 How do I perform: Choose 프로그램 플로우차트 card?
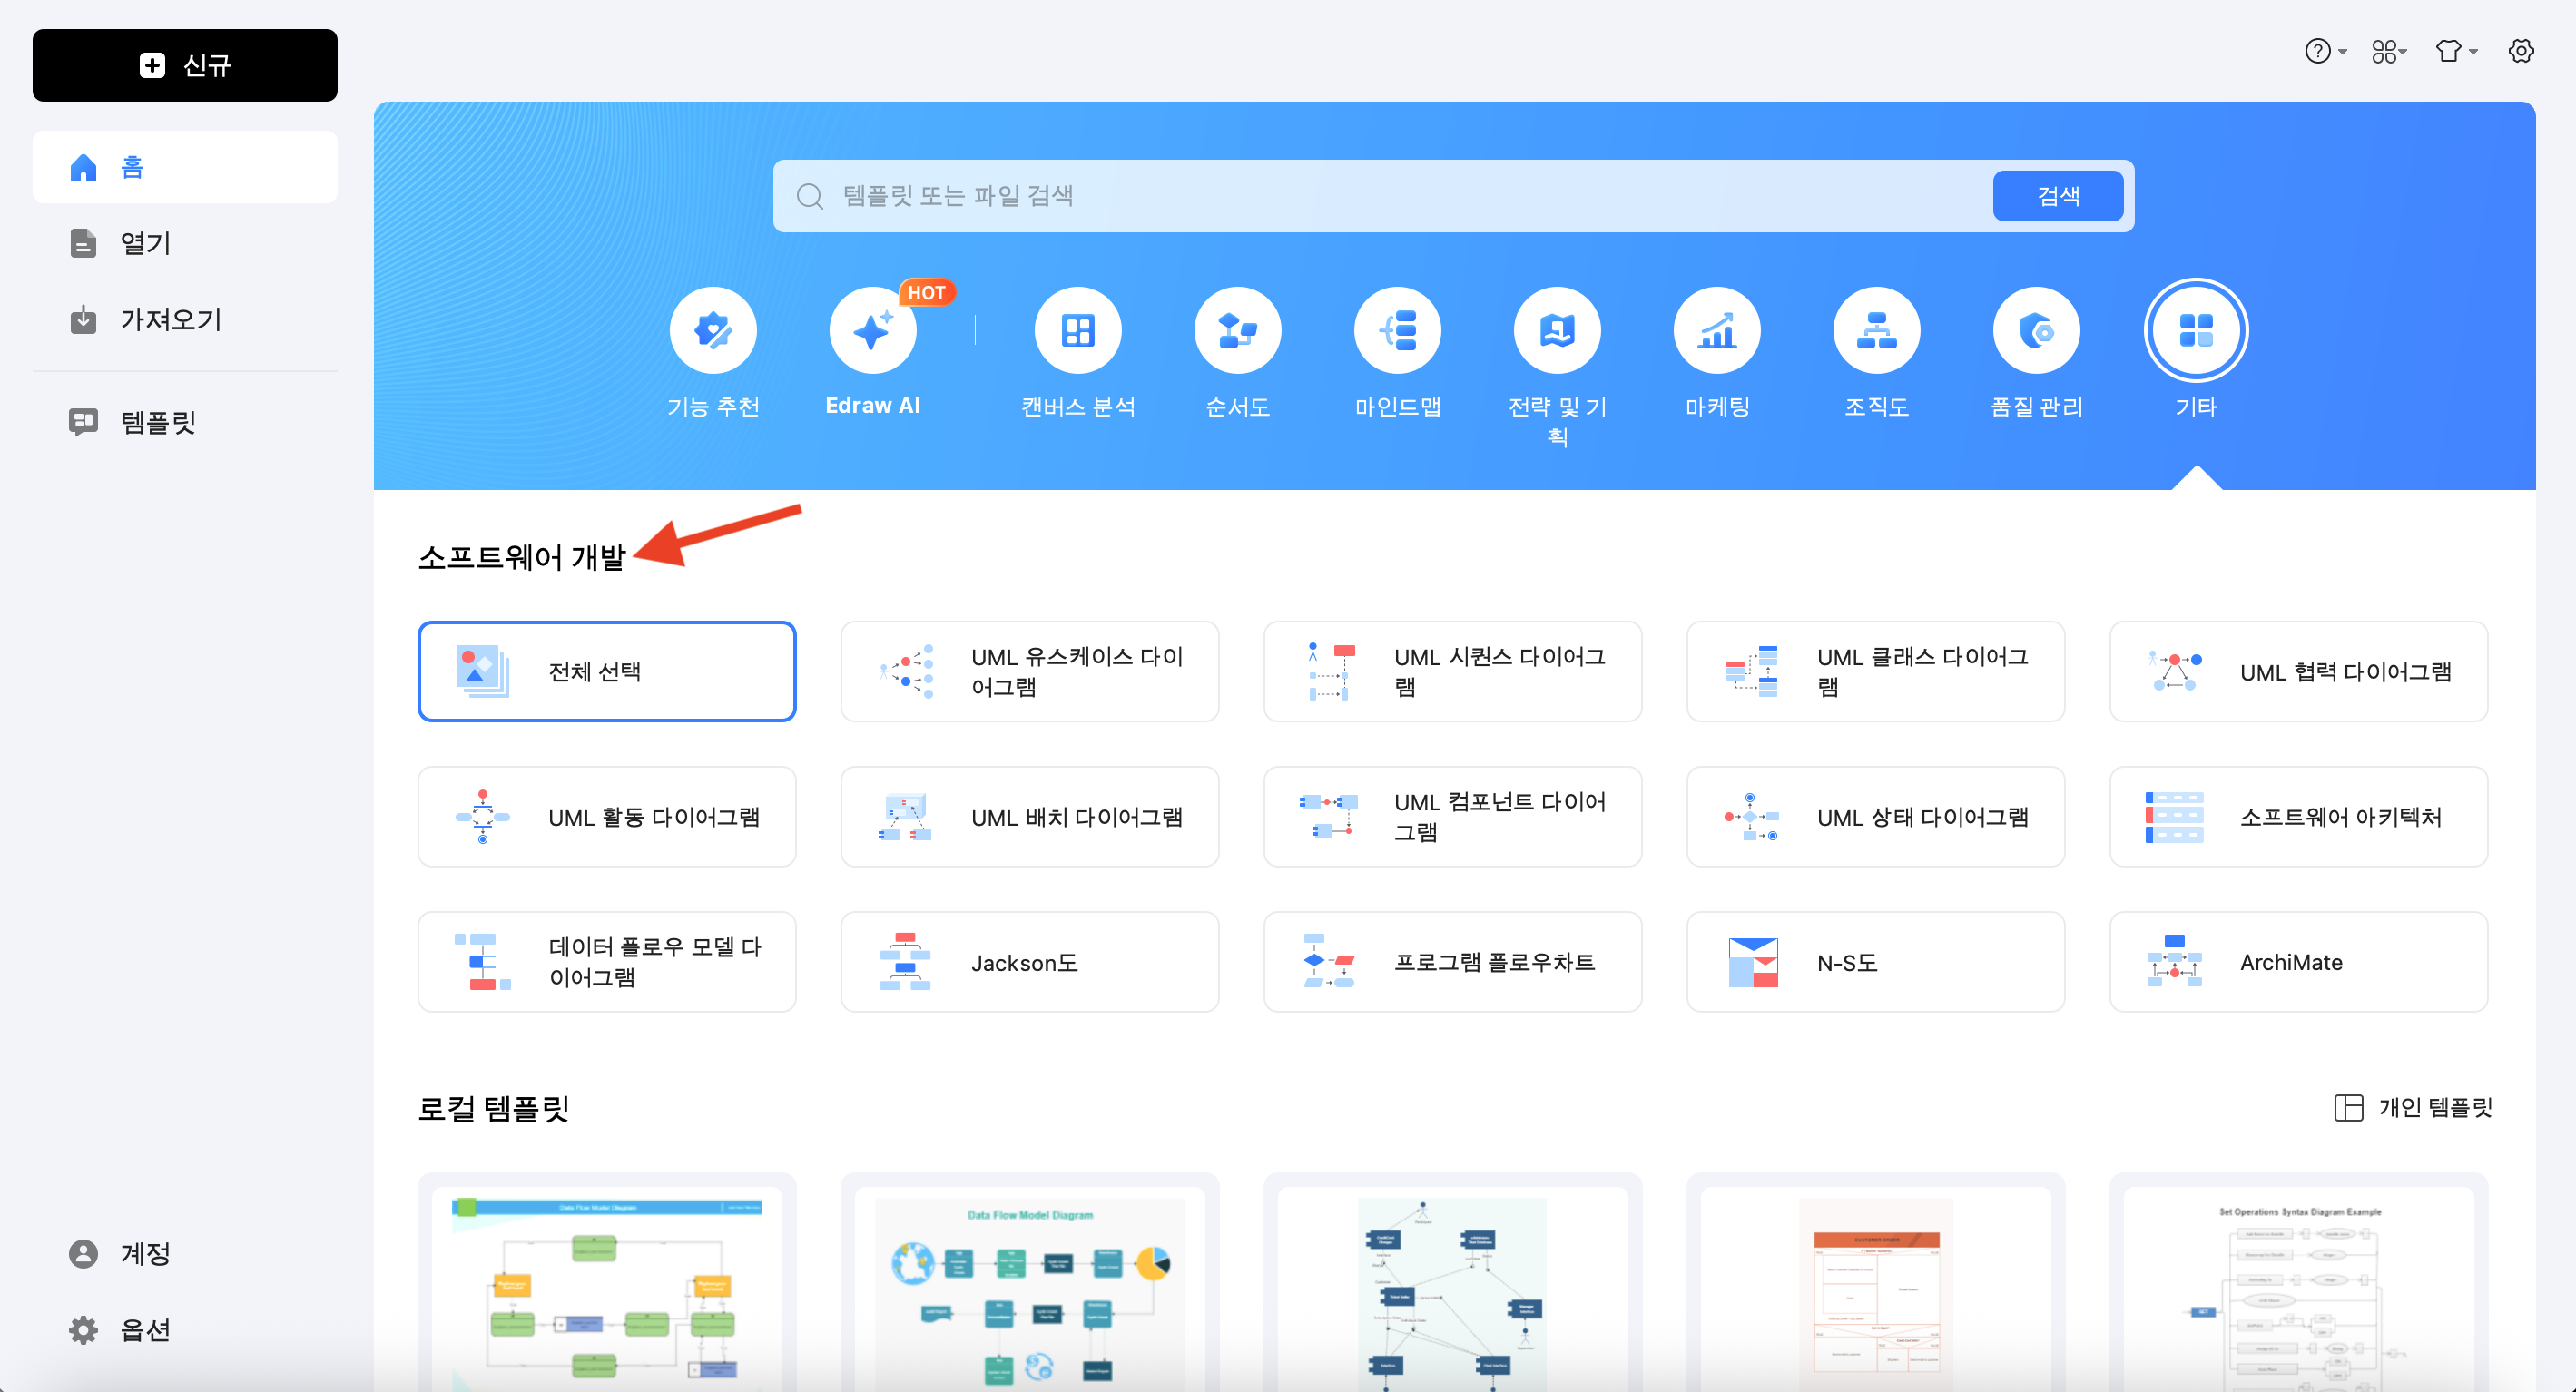tap(1453, 962)
